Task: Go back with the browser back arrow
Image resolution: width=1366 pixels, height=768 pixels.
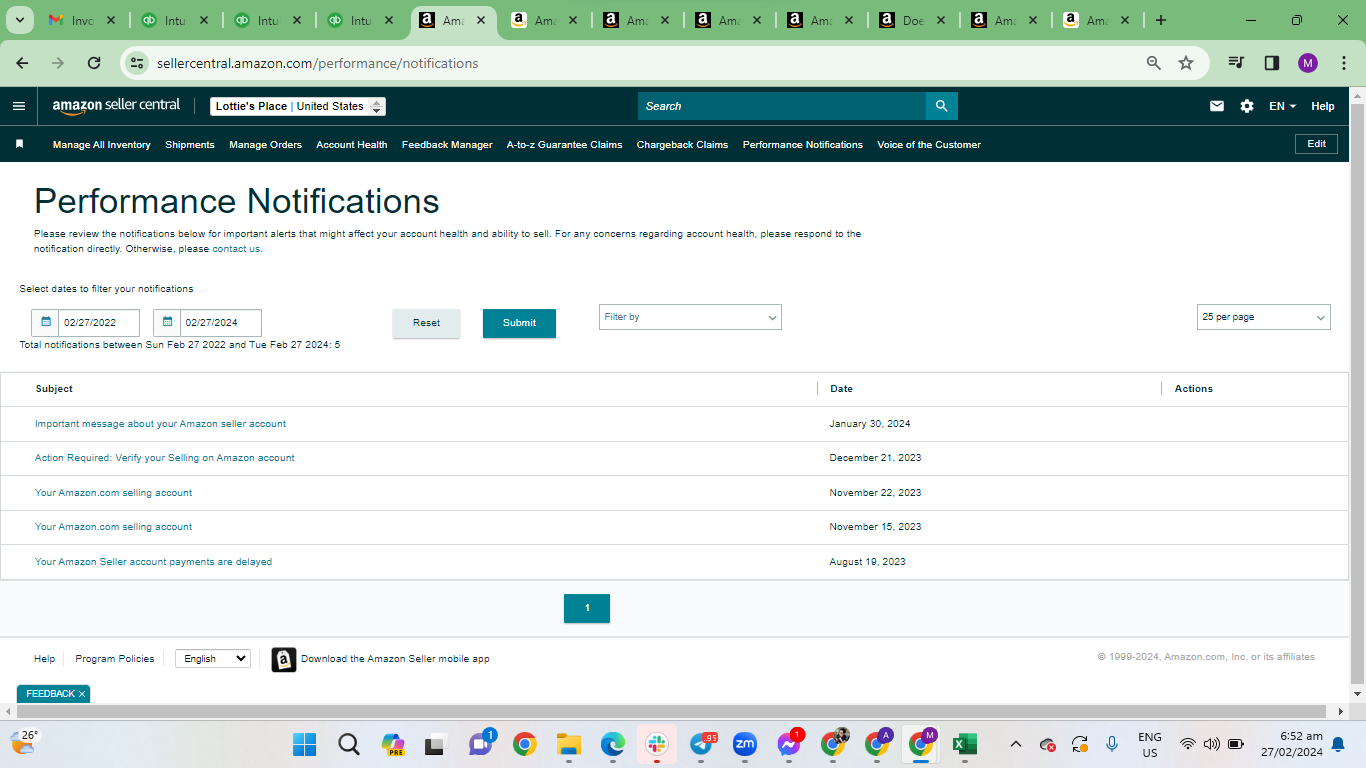Action: [22, 63]
